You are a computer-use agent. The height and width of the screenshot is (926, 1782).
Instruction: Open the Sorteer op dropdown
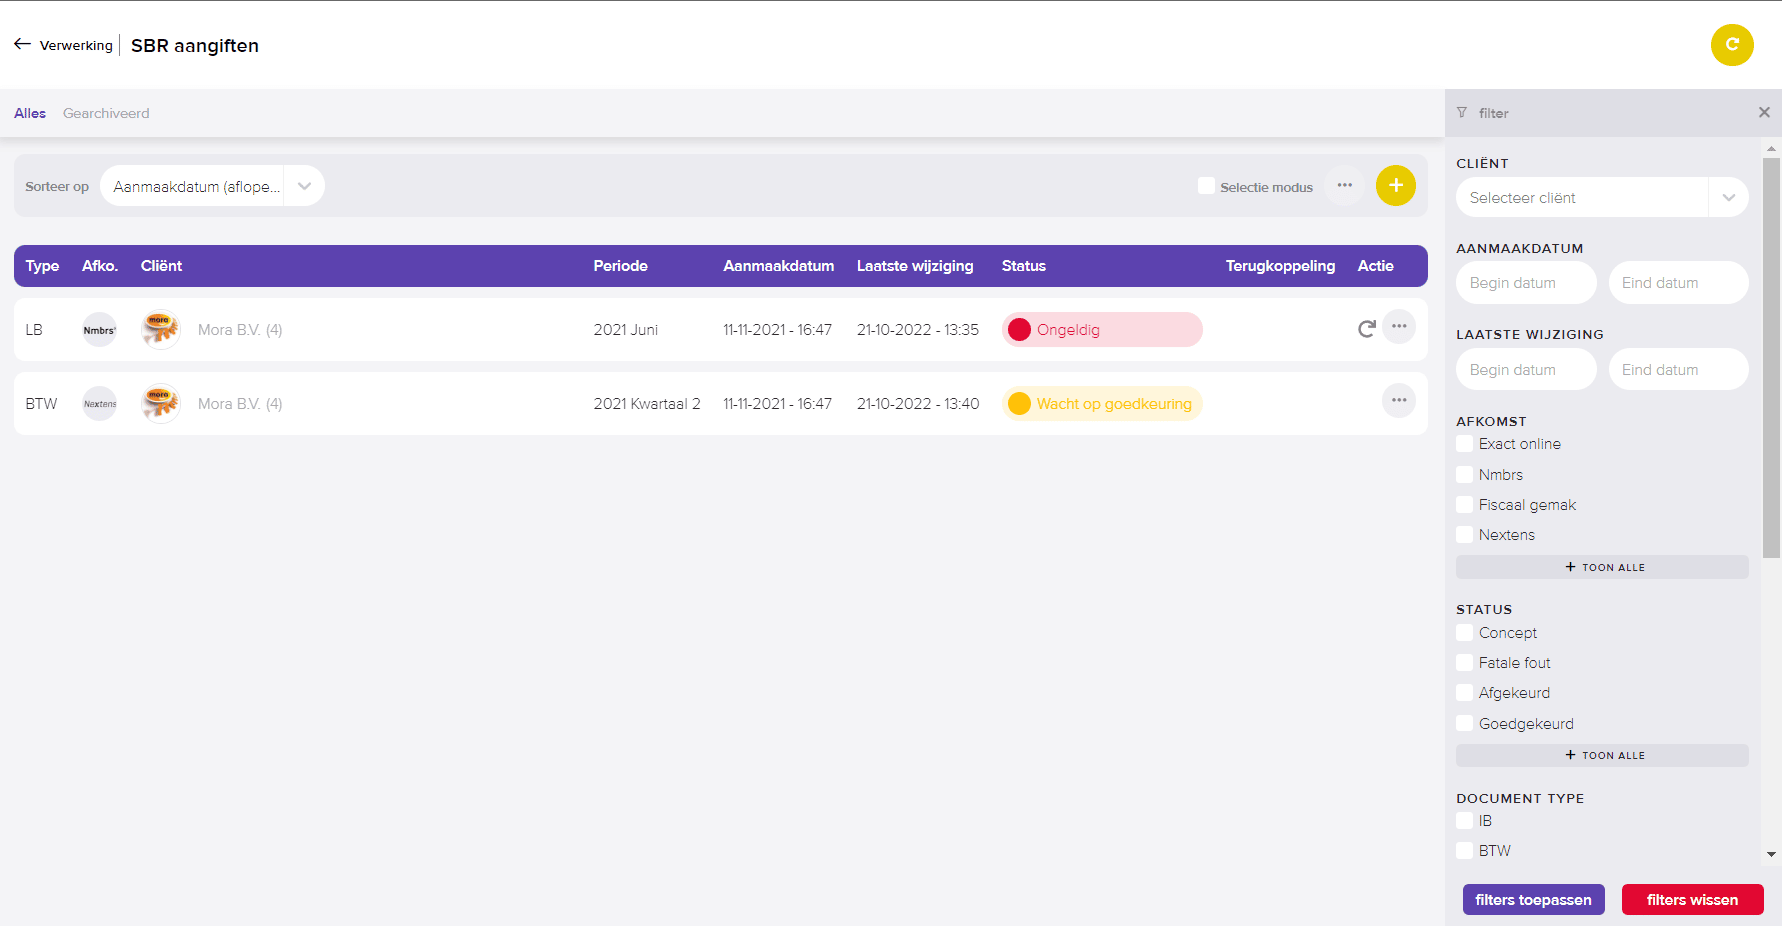(212, 186)
